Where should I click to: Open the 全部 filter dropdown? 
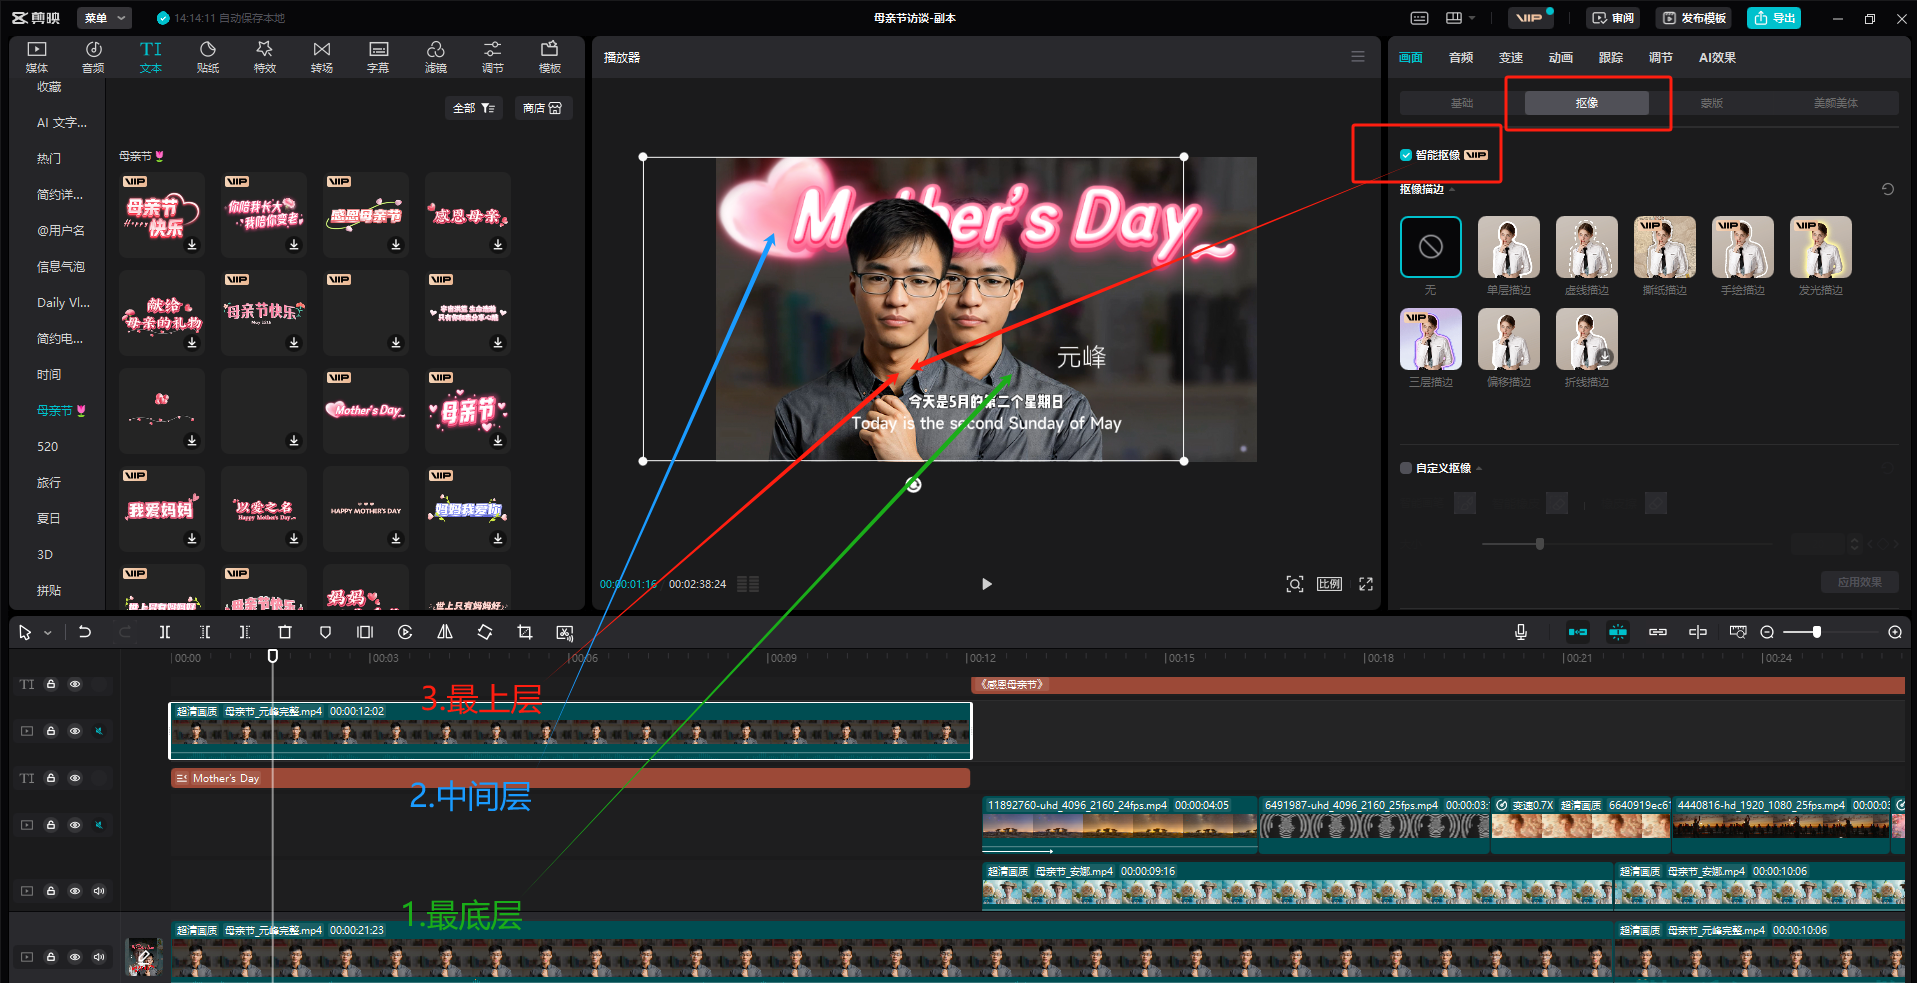474,108
